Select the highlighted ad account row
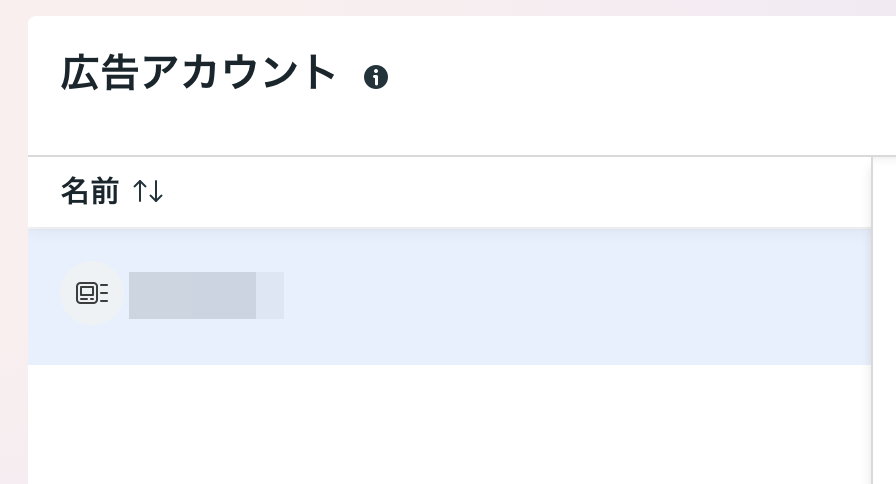 [x=450, y=297]
